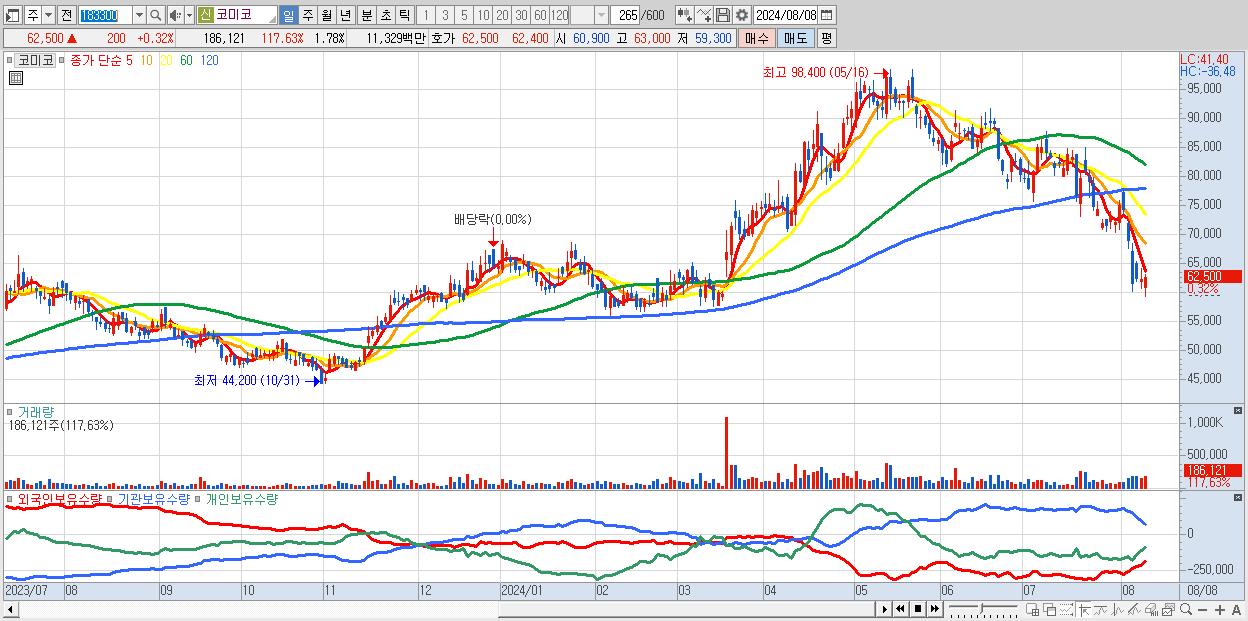Open chart settings gear icon

pos(741,15)
